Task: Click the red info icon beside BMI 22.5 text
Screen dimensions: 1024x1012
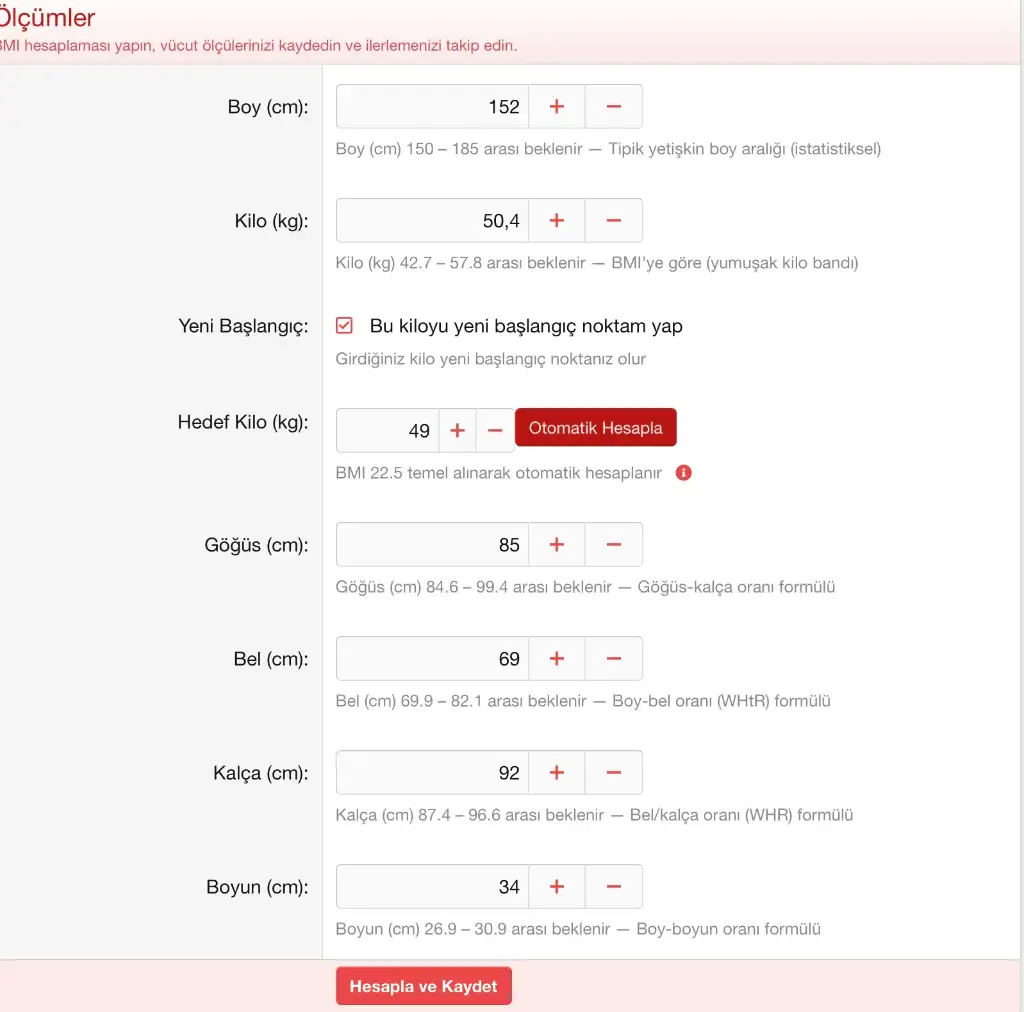Action: click(x=684, y=473)
